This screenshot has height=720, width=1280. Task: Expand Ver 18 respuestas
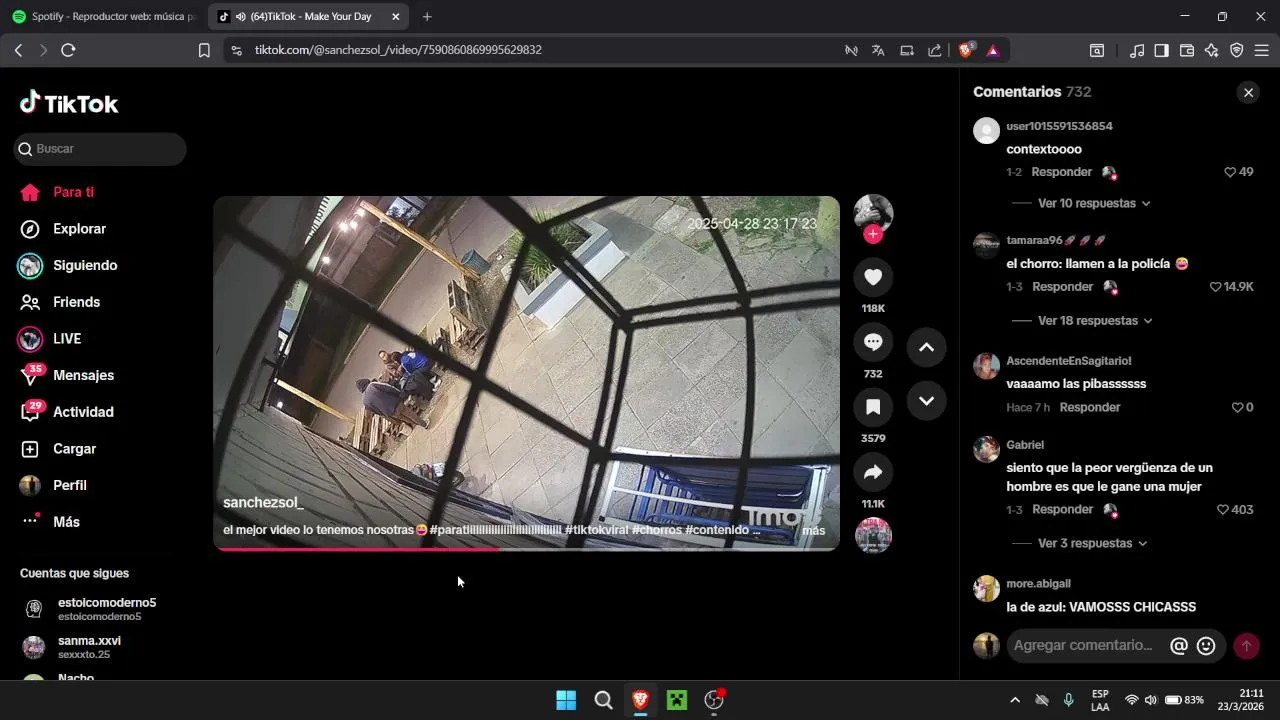(1095, 321)
